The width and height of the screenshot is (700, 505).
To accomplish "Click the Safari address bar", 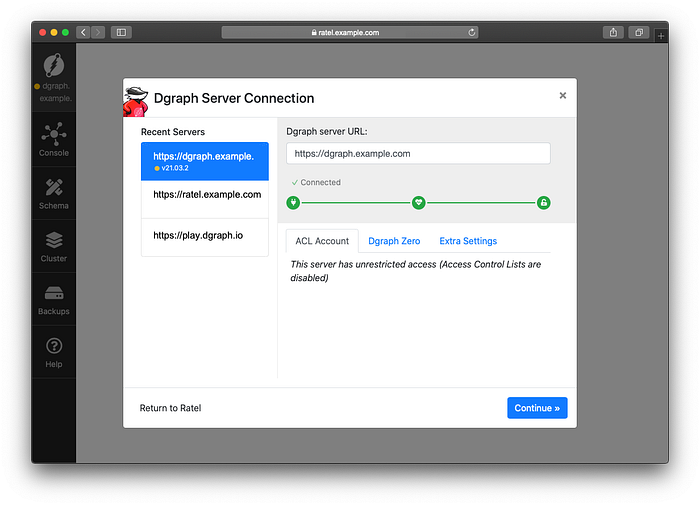I will [350, 32].
